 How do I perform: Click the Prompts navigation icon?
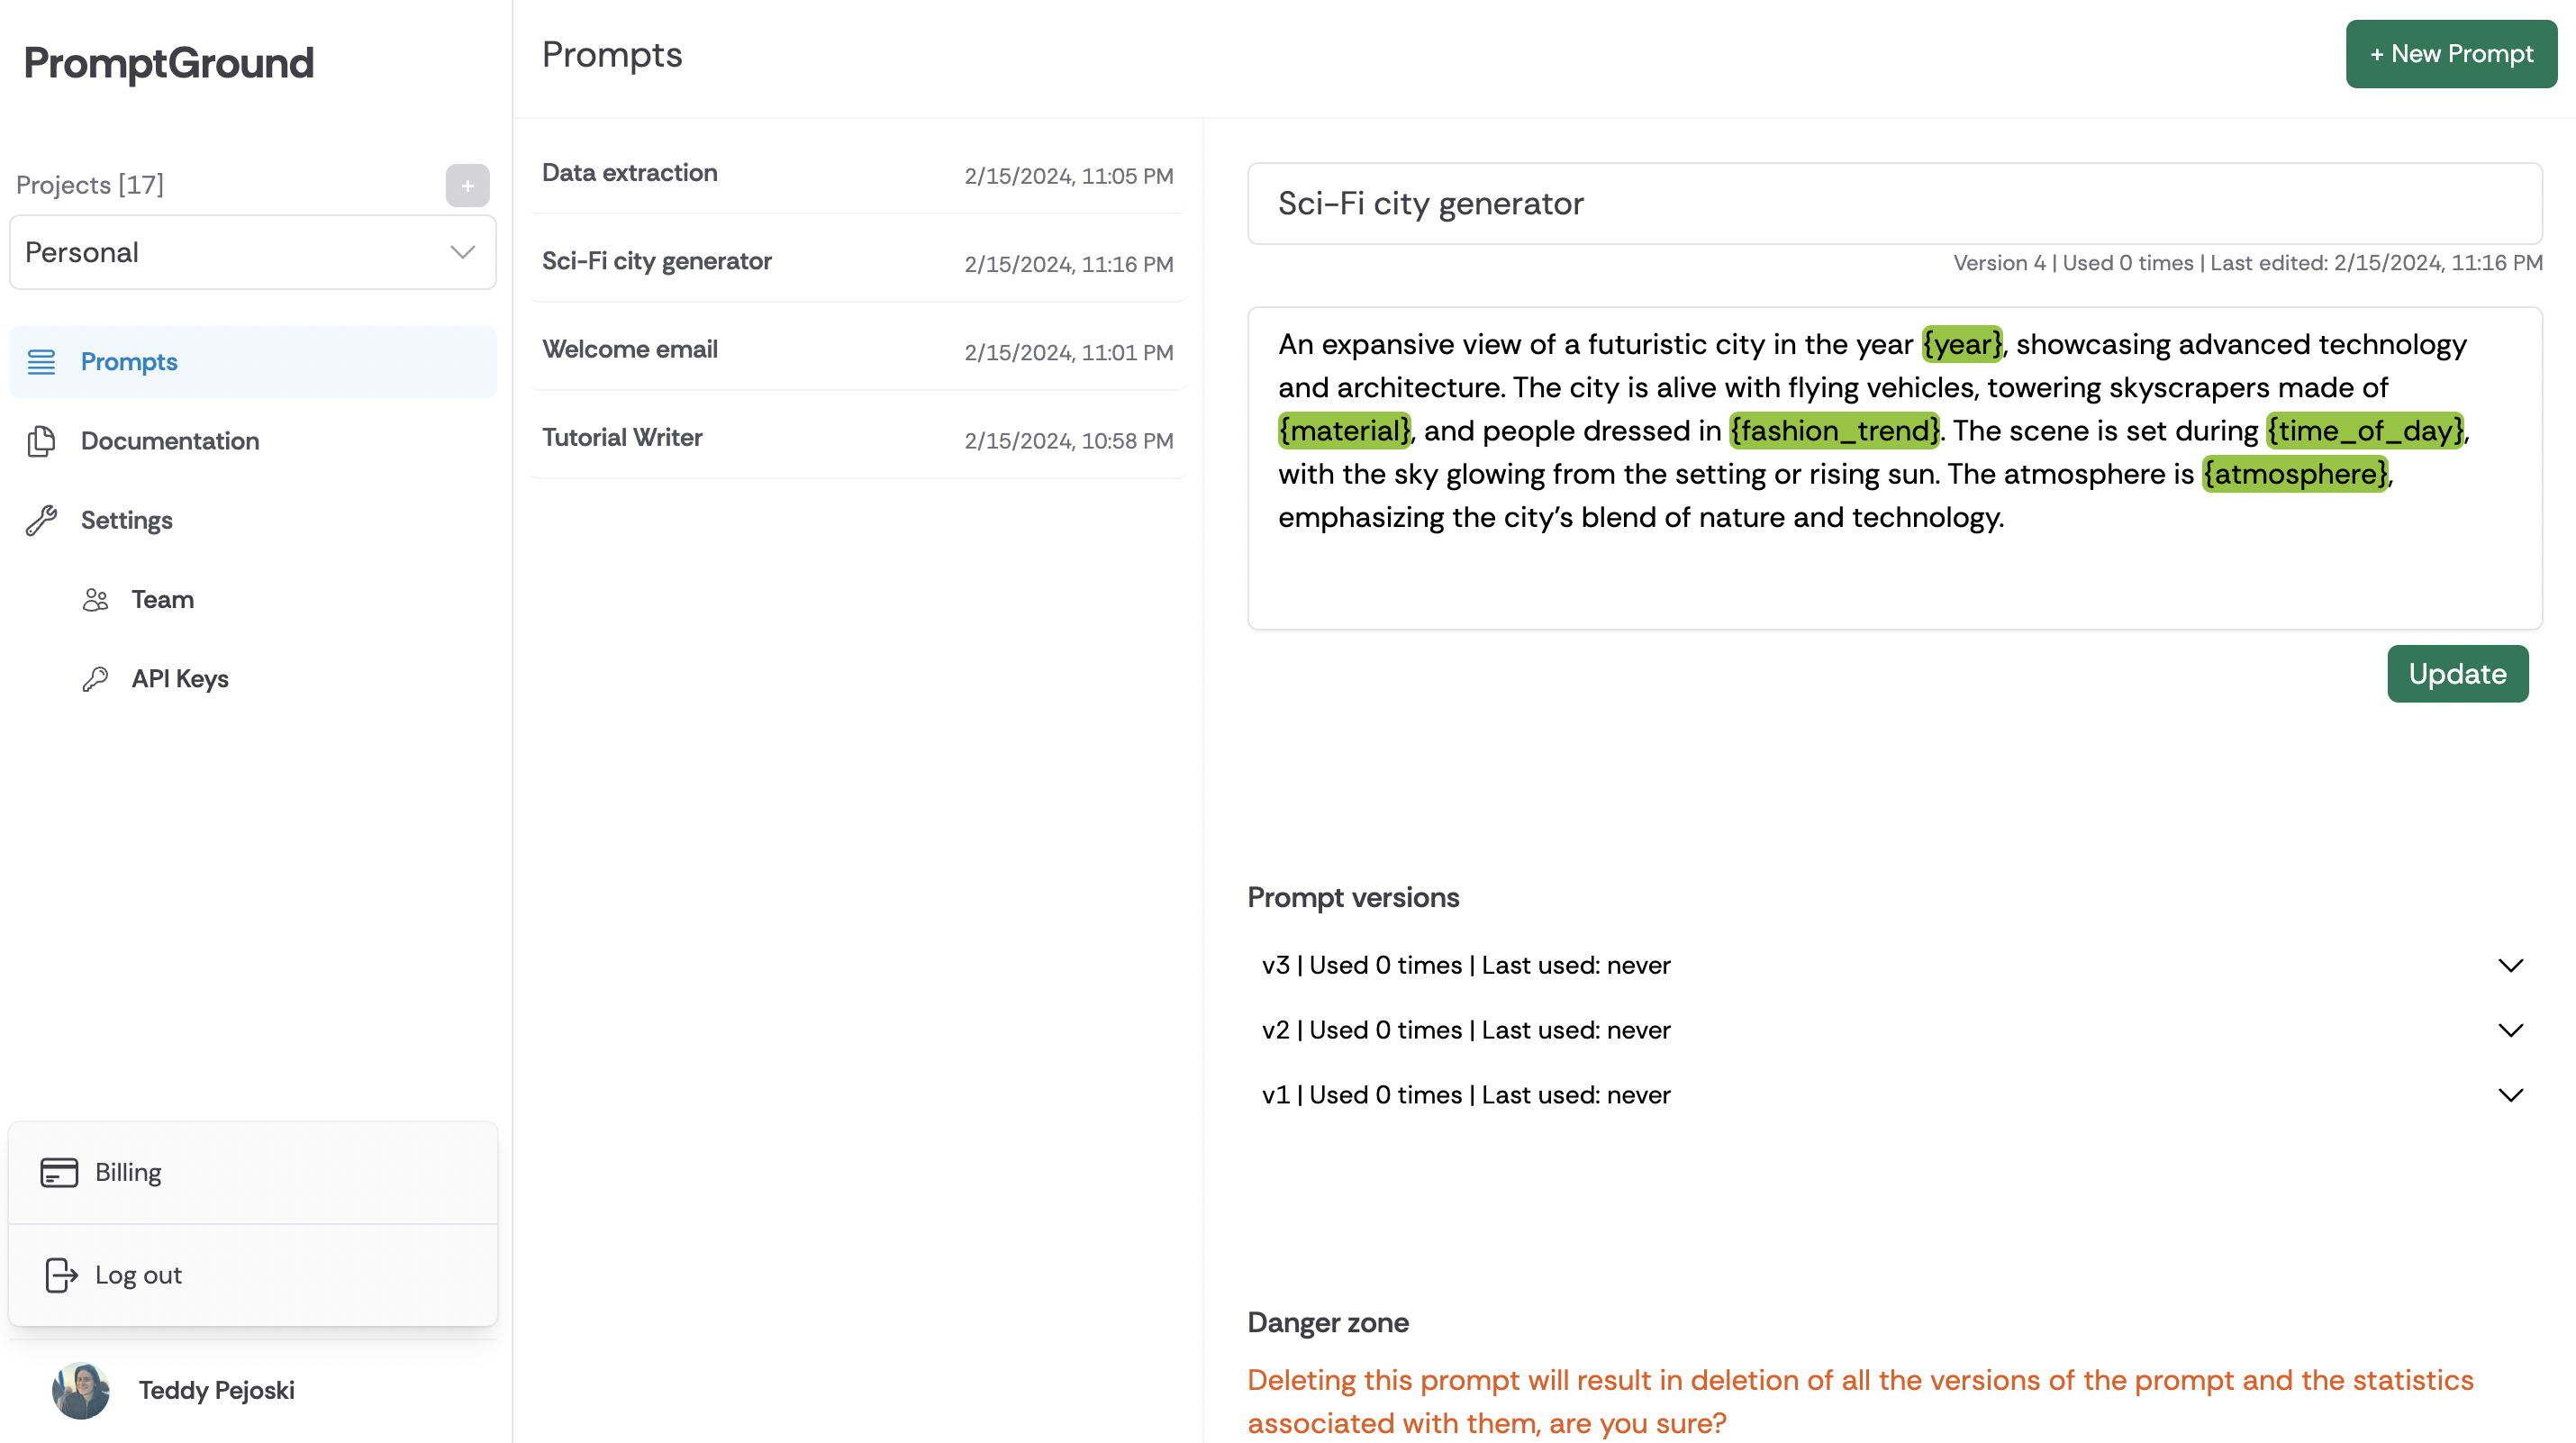tap(41, 362)
